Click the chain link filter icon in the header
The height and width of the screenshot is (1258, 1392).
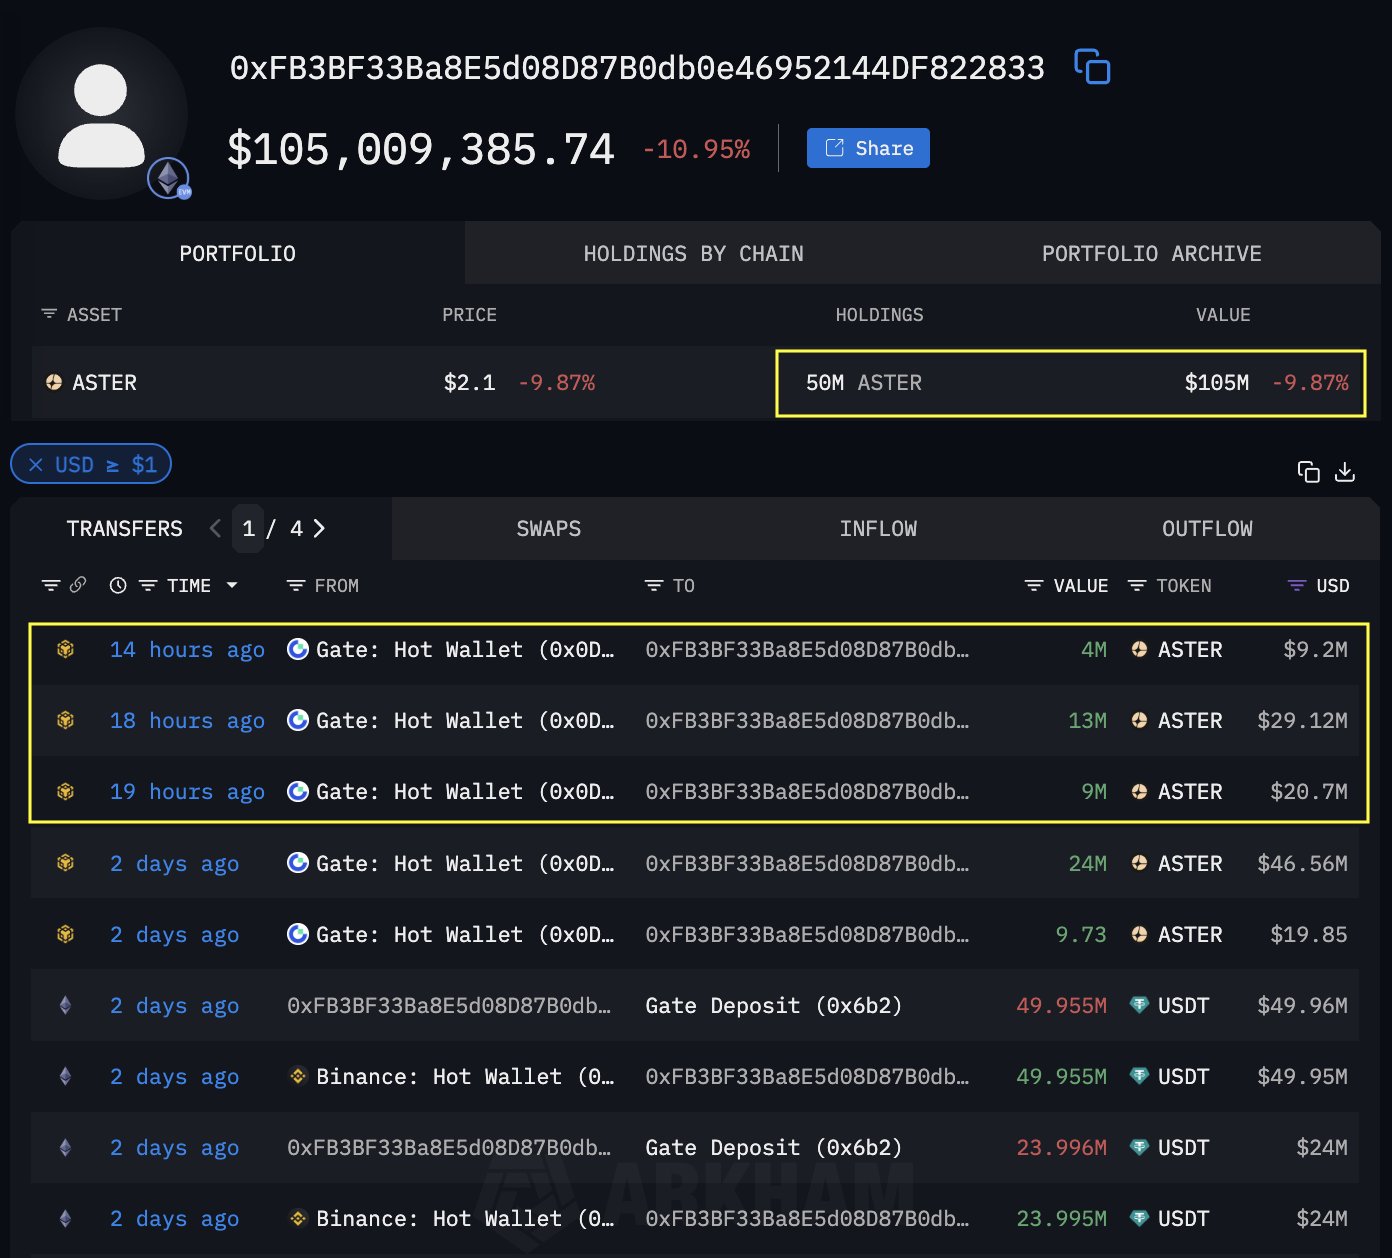(77, 585)
